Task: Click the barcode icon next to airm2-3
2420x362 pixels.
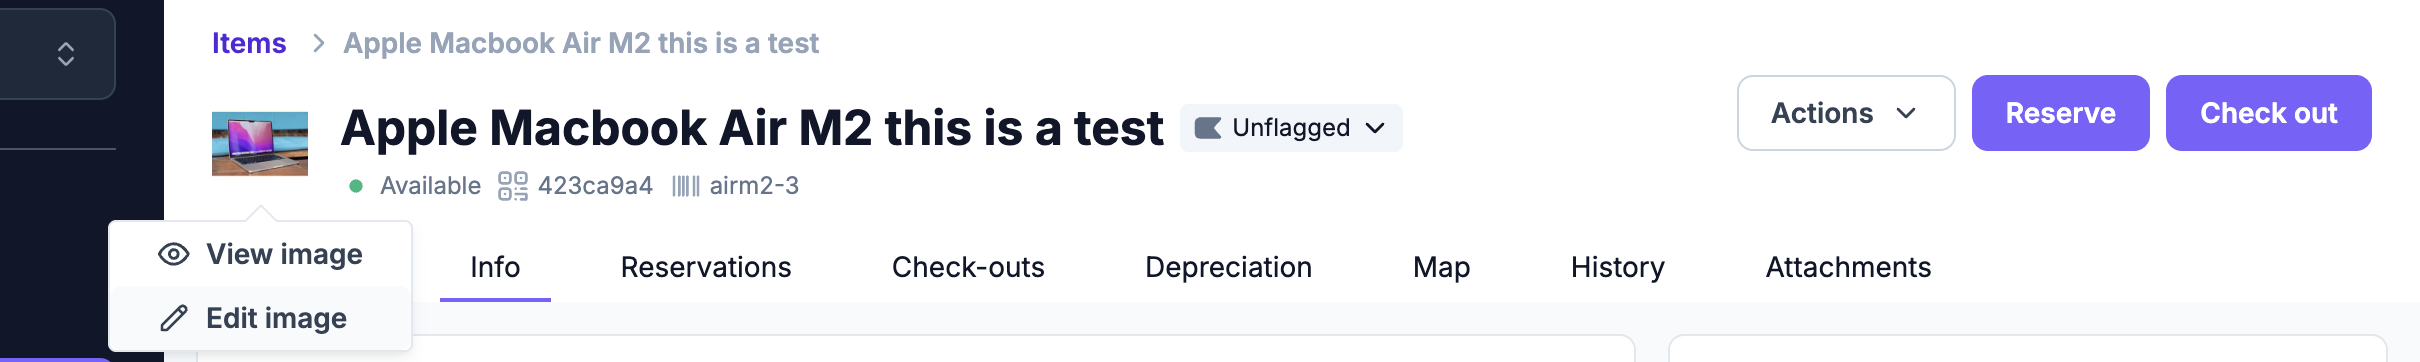Action: point(686,186)
